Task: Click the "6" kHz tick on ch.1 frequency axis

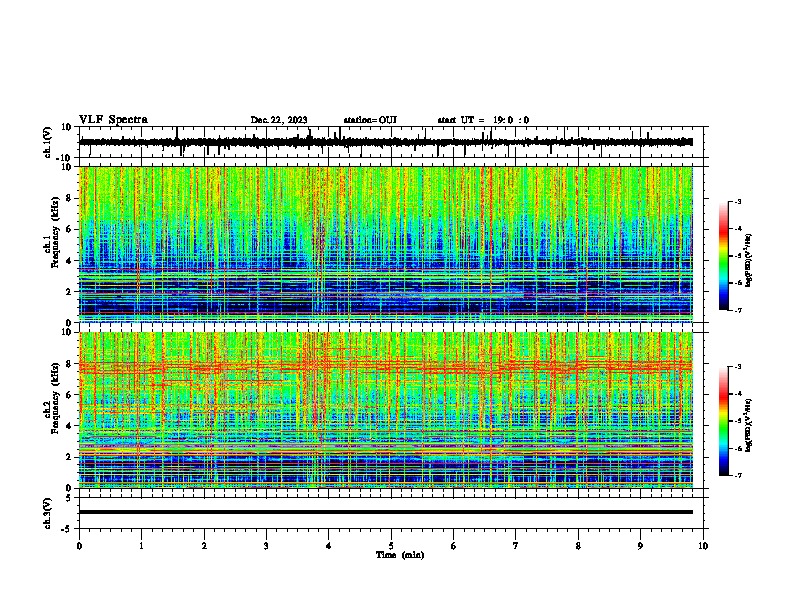Action: [x=69, y=229]
